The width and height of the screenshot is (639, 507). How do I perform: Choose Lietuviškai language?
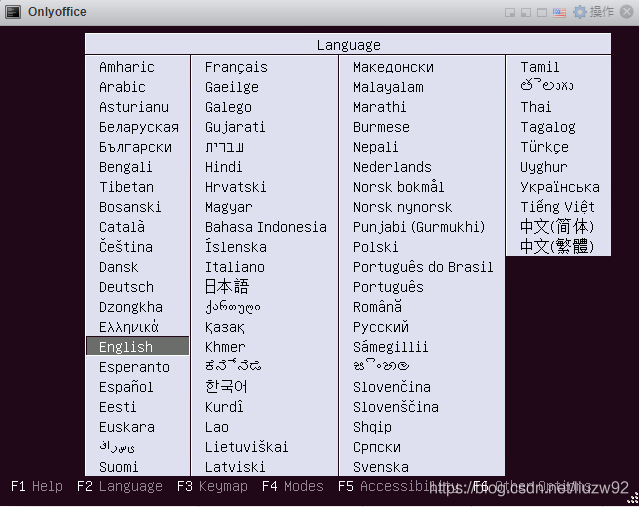(247, 447)
